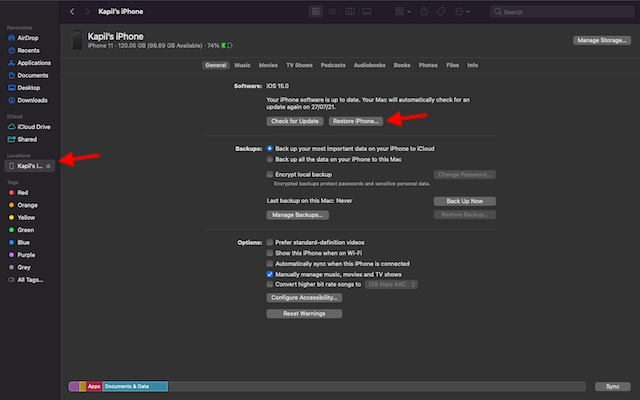This screenshot has height=400, width=640.
Task: Enable Encrypt local backup checkbox
Action: pos(270,174)
